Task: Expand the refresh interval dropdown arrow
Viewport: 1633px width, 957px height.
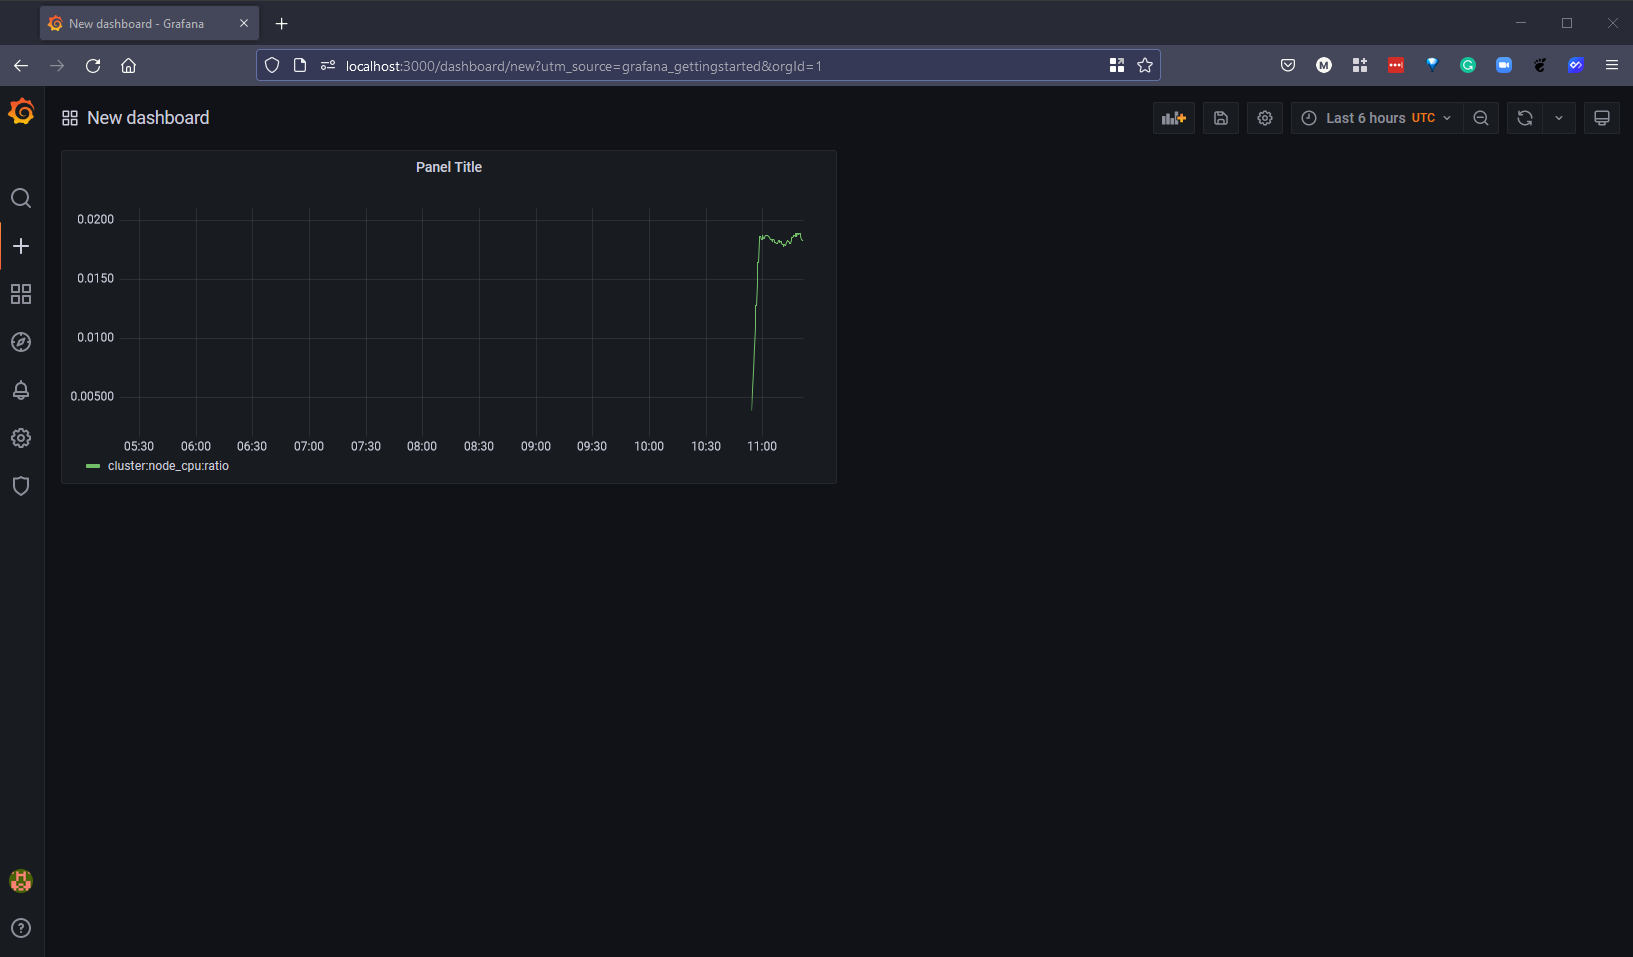Action: (1558, 118)
